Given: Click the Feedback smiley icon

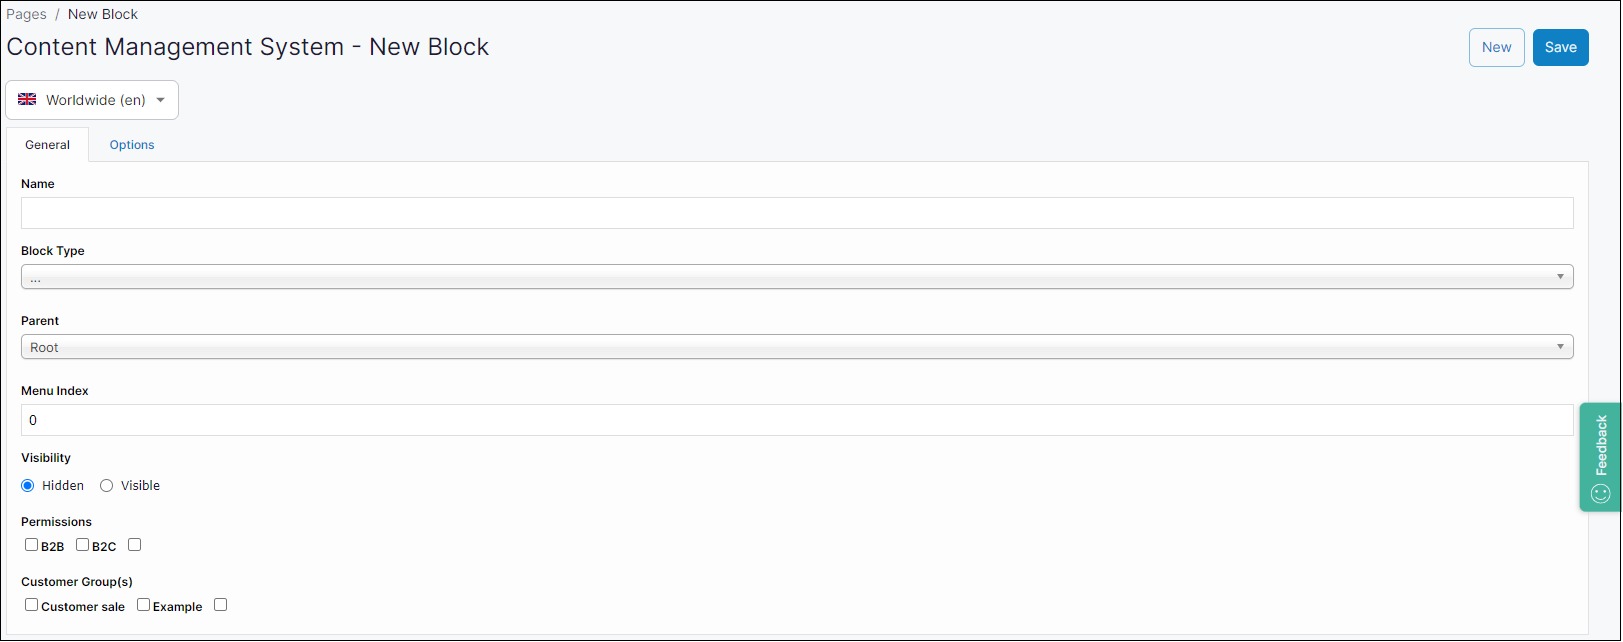Looking at the screenshot, I should 1600,493.
